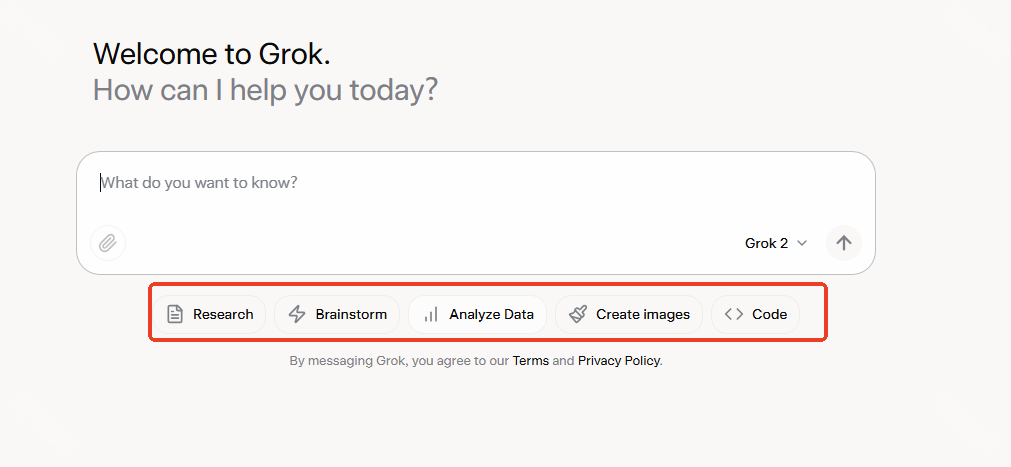Click the lightning bolt Brainstorm icon

[297, 314]
